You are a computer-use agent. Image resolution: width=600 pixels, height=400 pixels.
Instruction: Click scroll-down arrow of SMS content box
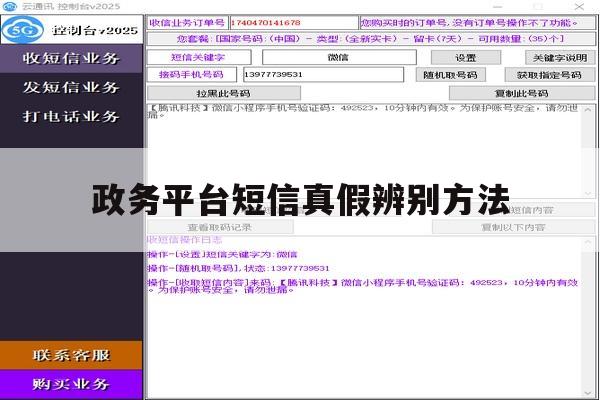click(588, 193)
